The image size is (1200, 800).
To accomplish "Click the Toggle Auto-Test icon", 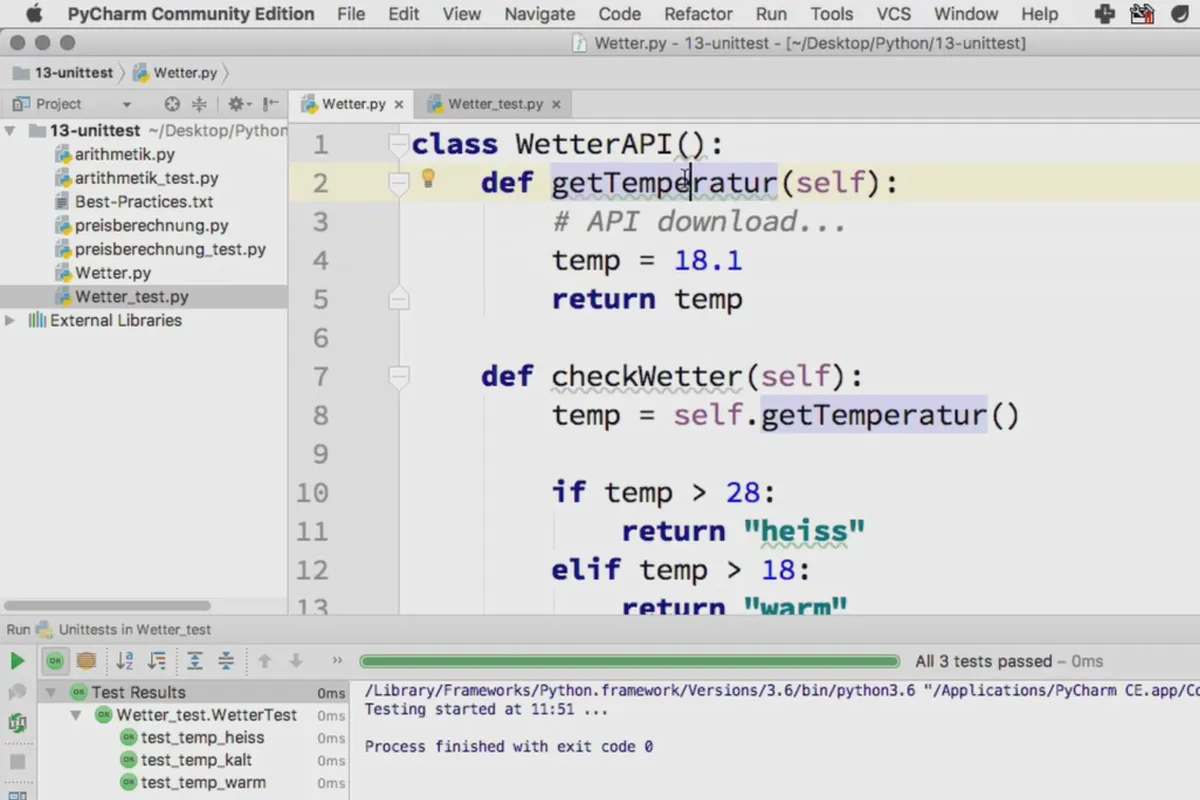I will 17,722.
